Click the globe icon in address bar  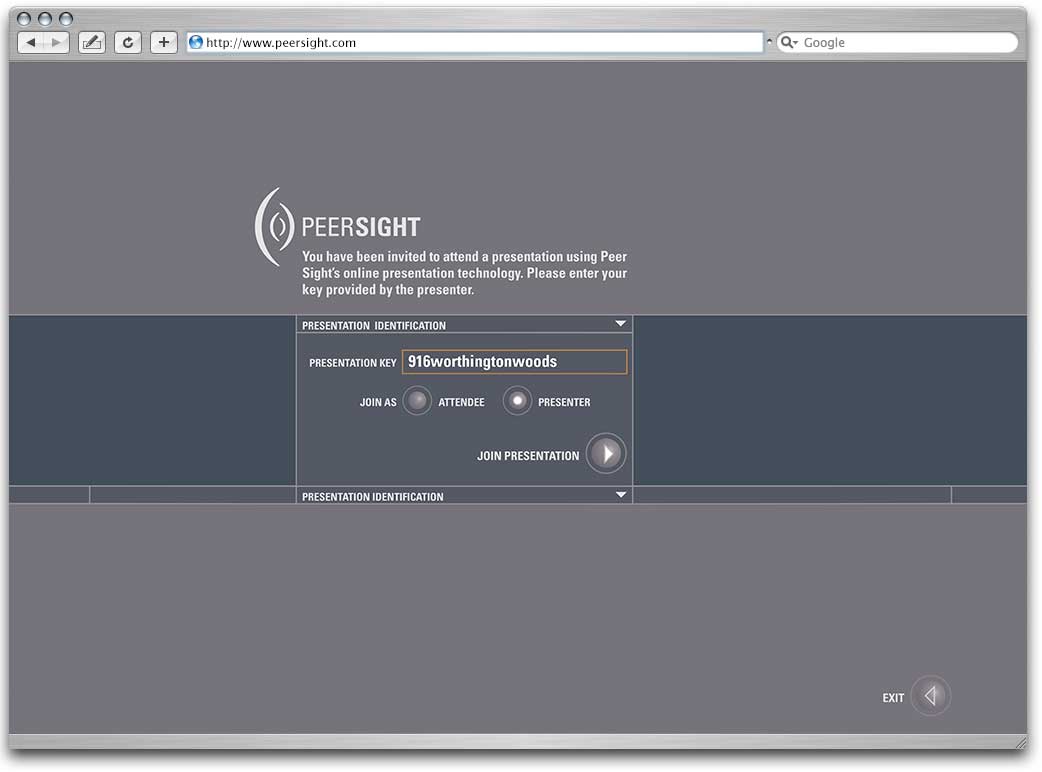click(196, 43)
